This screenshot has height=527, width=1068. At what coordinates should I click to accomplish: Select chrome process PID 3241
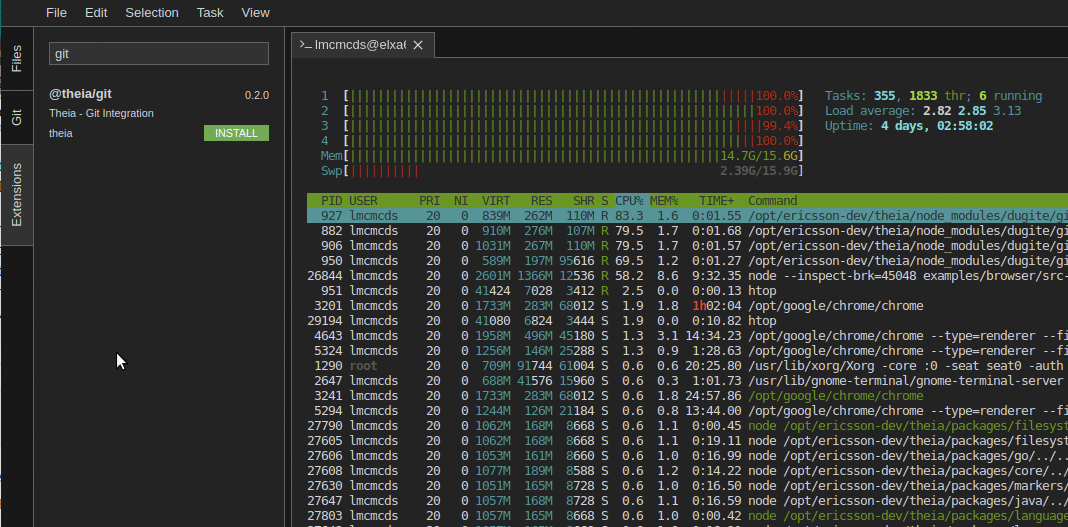pos(687,396)
